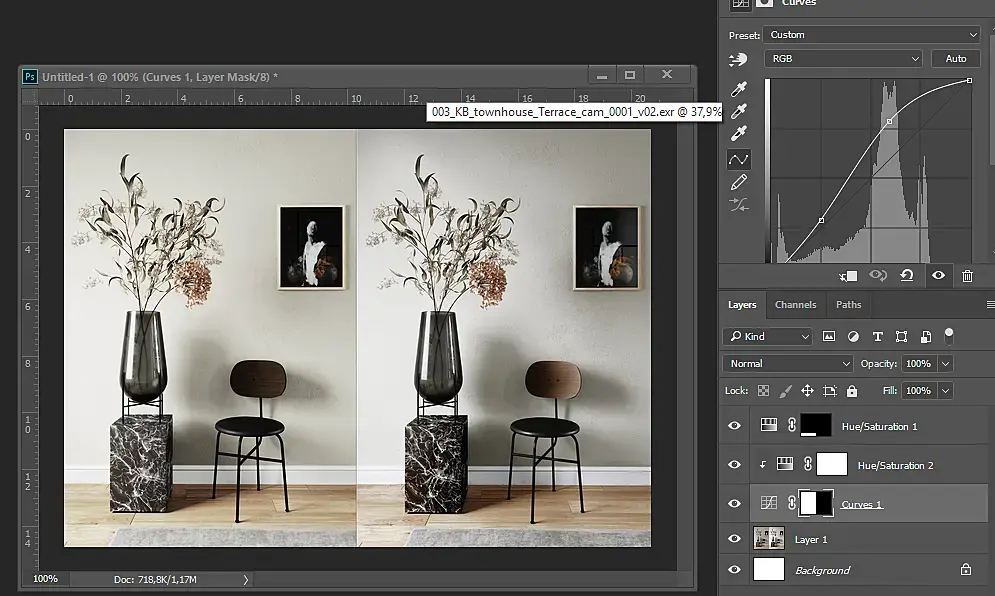Hide the Curves 1 layer
This screenshot has width=995, height=596.
coord(735,504)
